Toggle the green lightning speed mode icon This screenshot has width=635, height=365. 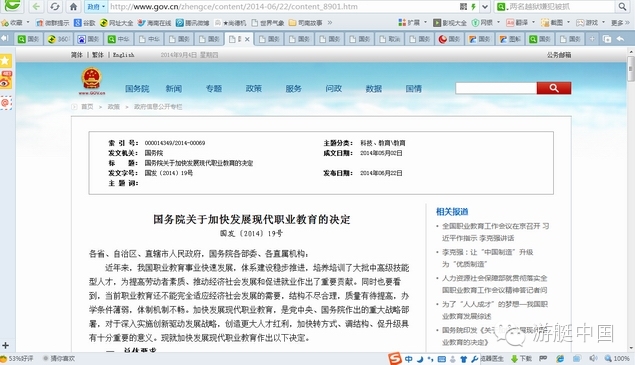click(473, 6)
